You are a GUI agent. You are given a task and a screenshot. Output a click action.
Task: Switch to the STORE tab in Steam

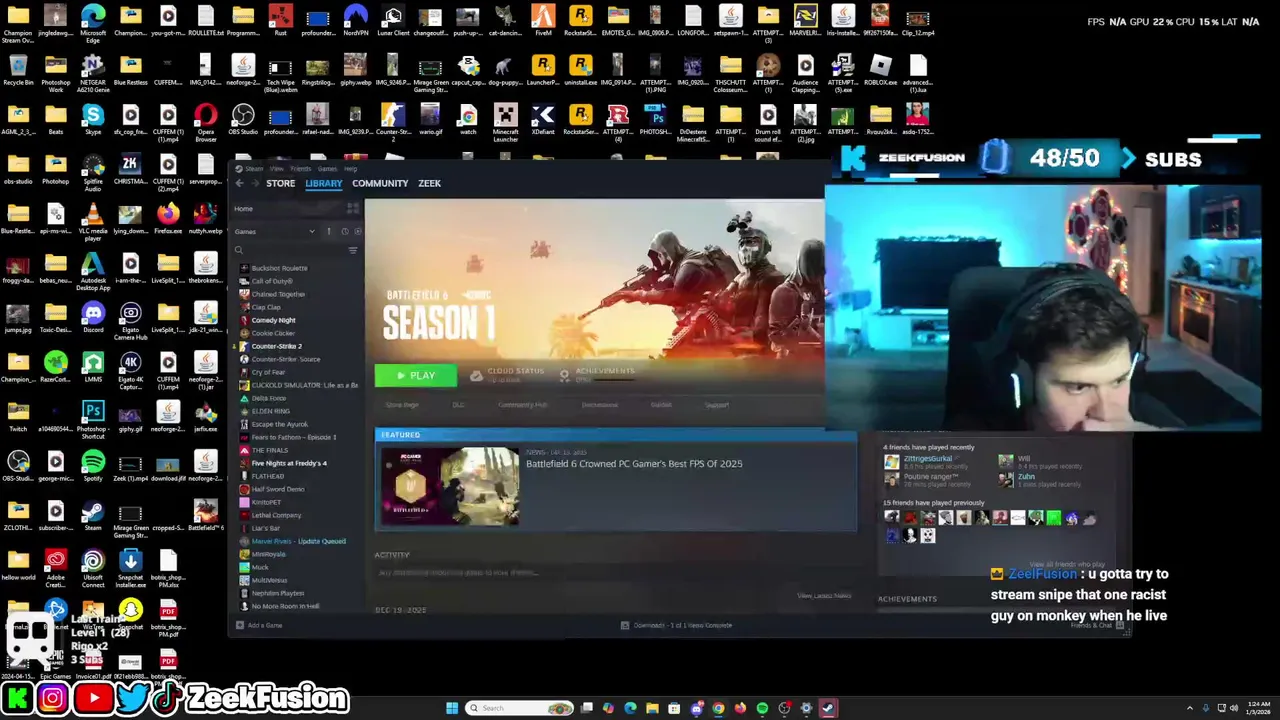click(280, 184)
